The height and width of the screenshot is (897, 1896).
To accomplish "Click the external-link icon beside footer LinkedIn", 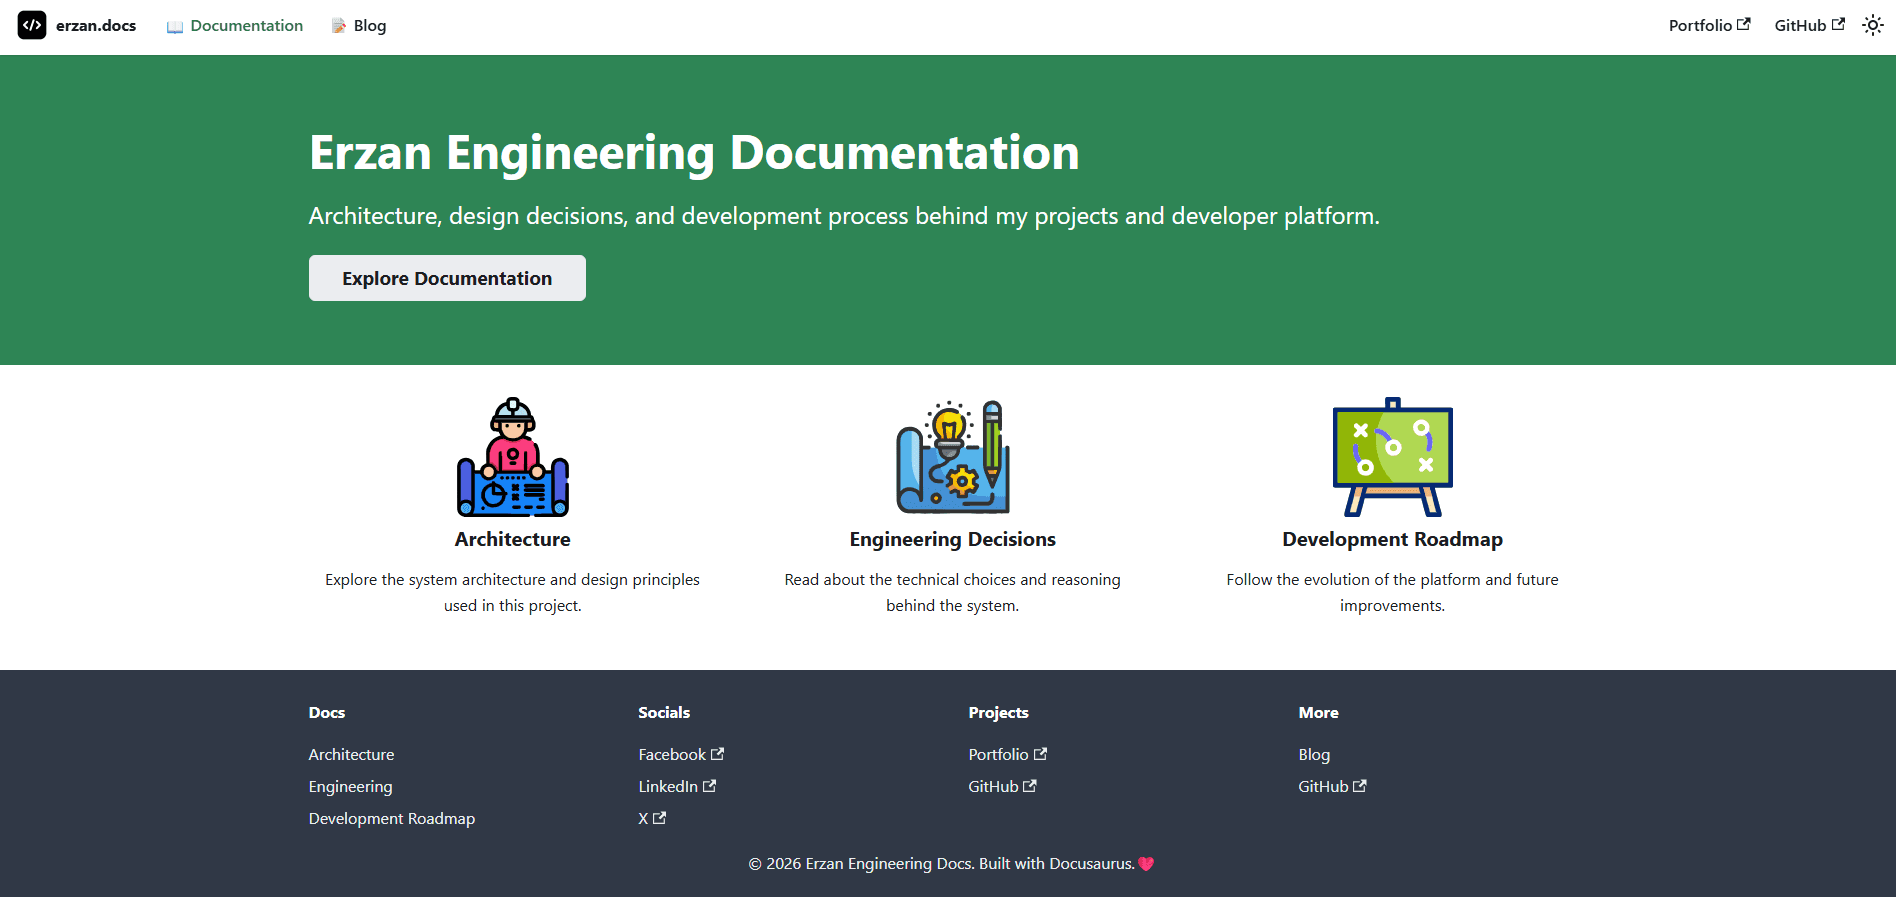I will [709, 786].
